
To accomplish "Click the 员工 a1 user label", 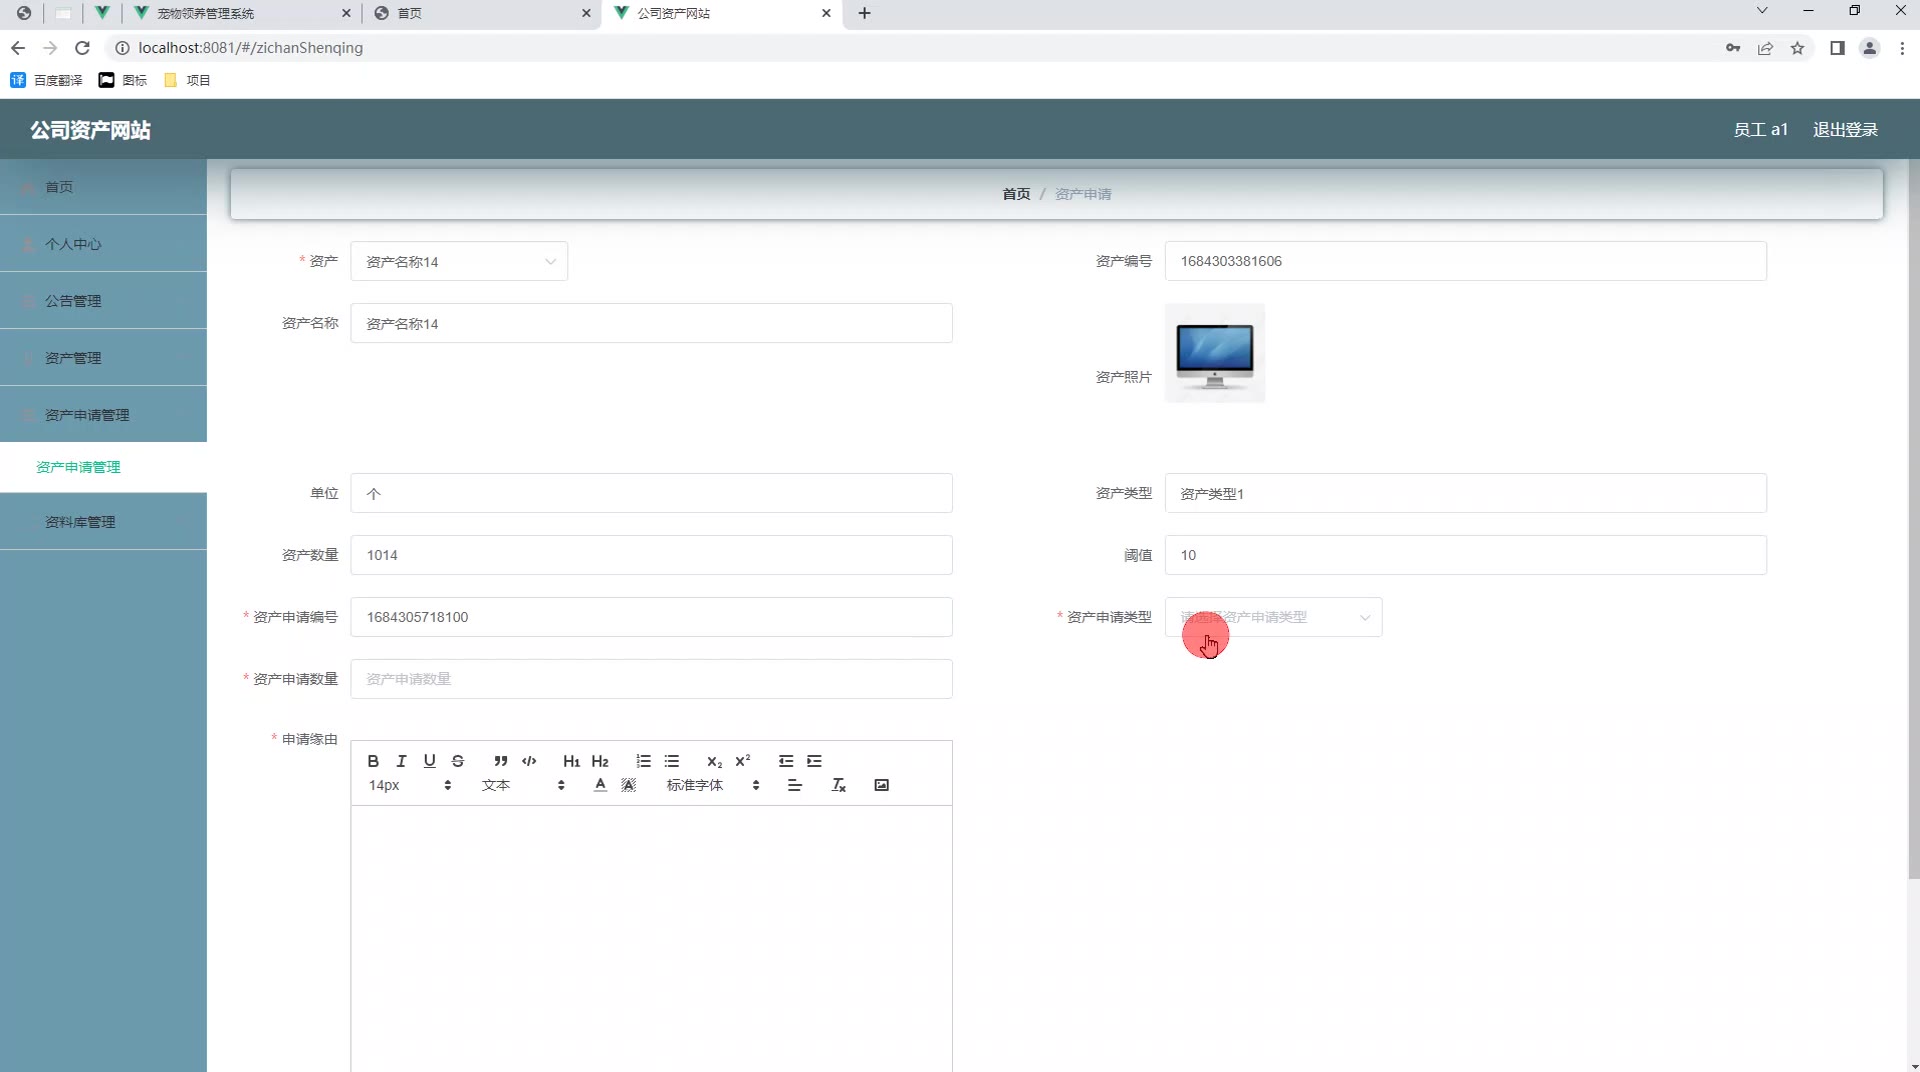I will [1760, 130].
